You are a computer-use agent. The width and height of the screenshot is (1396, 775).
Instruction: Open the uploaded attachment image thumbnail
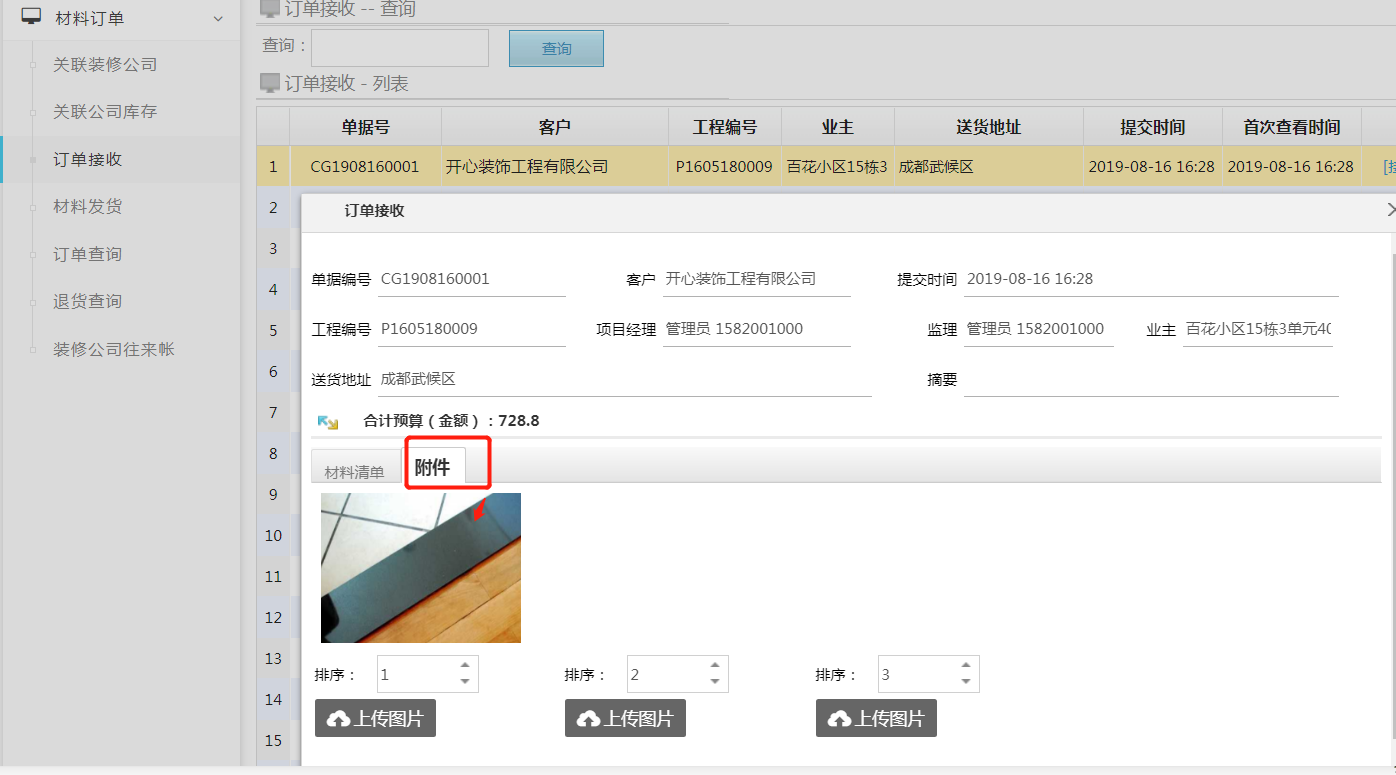420,567
